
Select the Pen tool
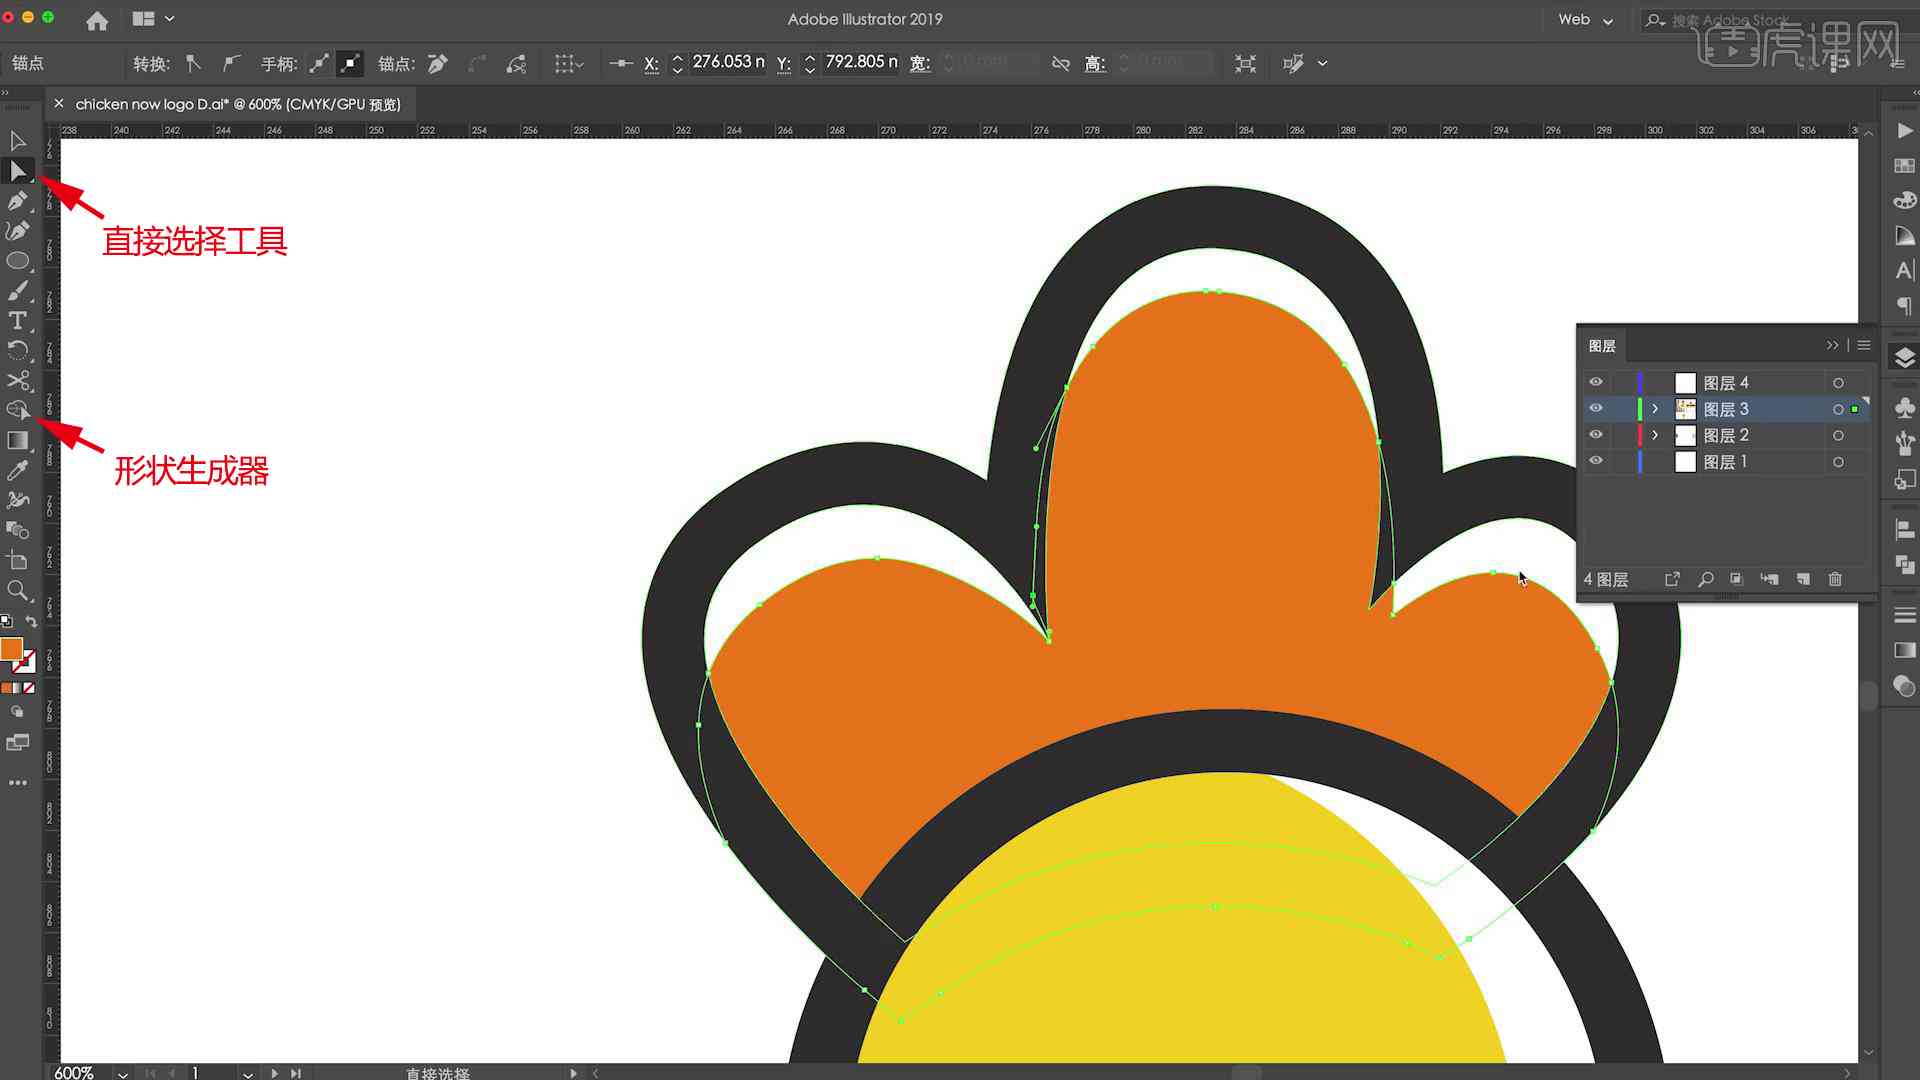18,201
